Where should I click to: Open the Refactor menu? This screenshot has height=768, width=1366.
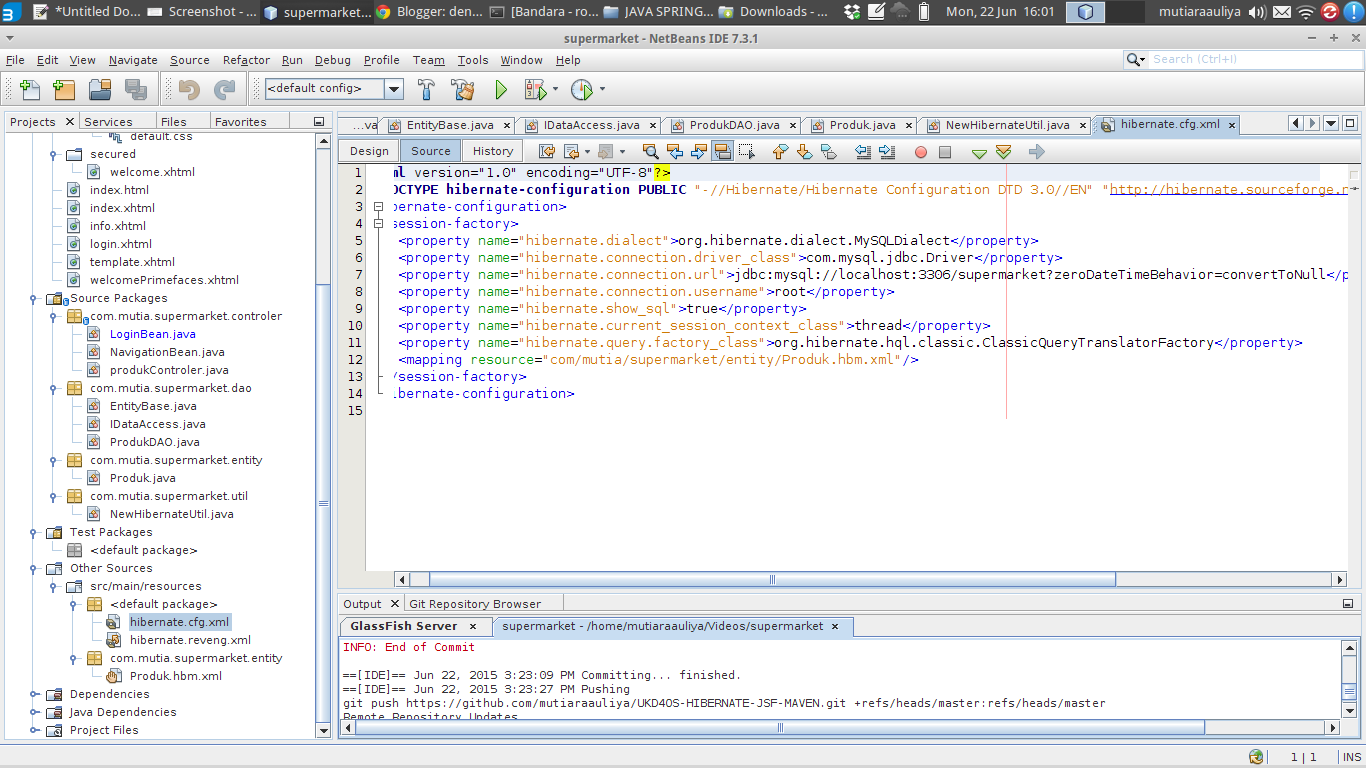(245, 60)
